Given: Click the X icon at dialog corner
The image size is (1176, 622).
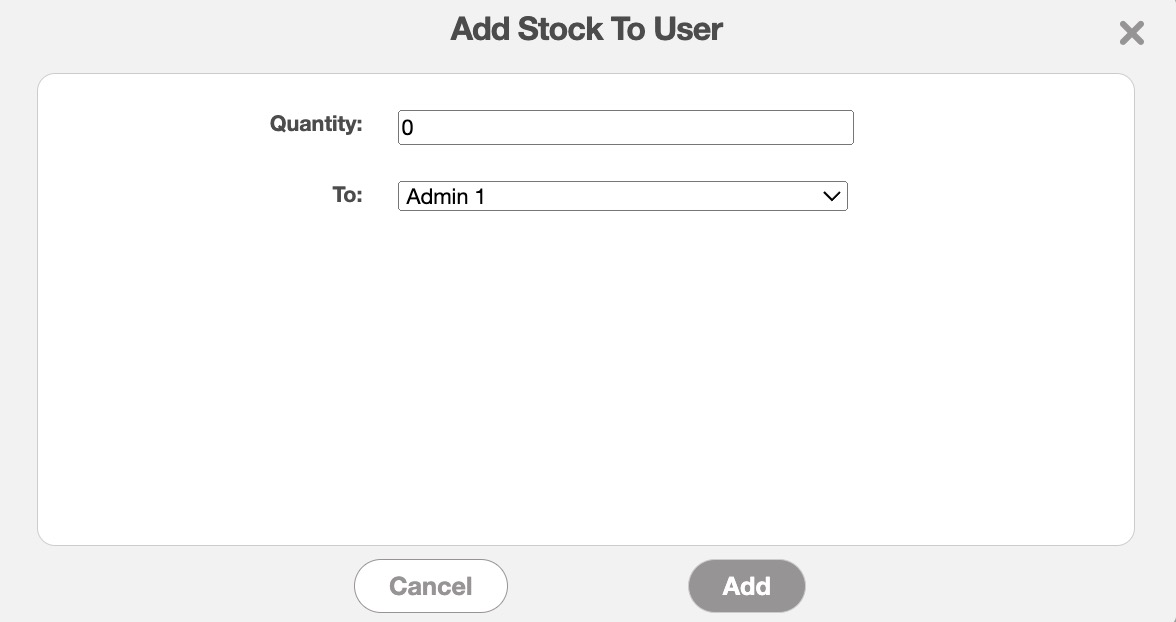Looking at the screenshot, I should pos(1131,34).
